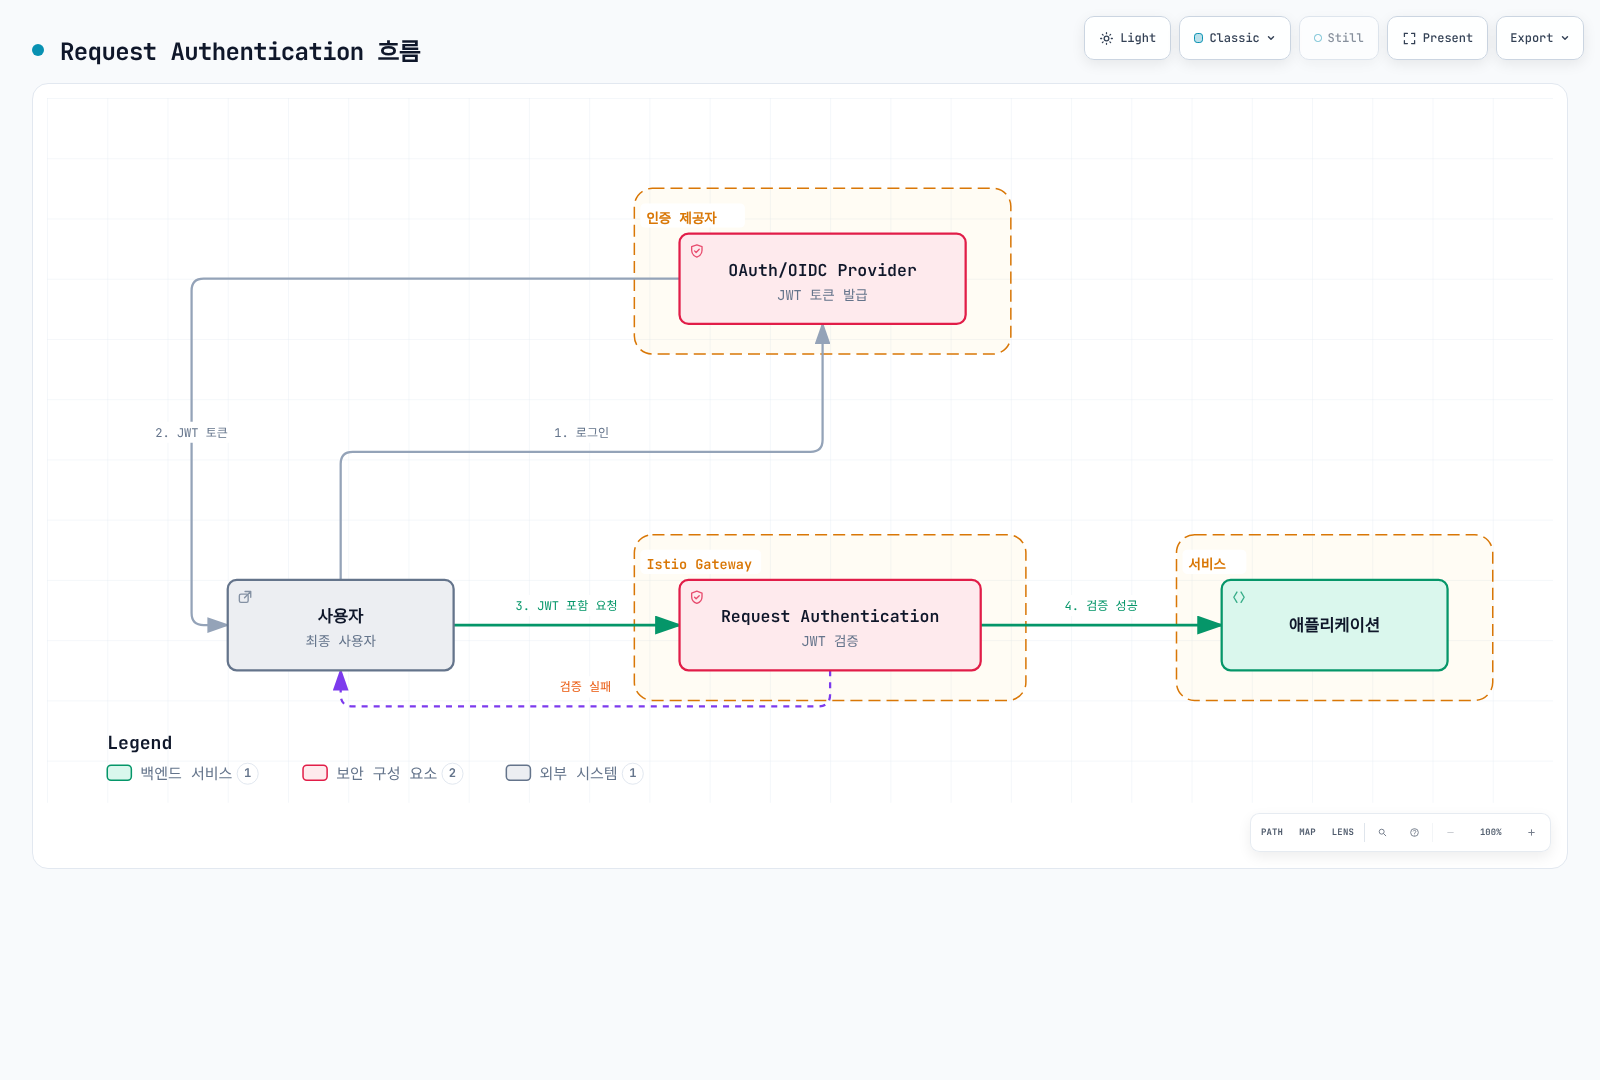Click the '2. JWT 토큰' edge label
Screen dimensions: 1600x1080
coord(191,433)
